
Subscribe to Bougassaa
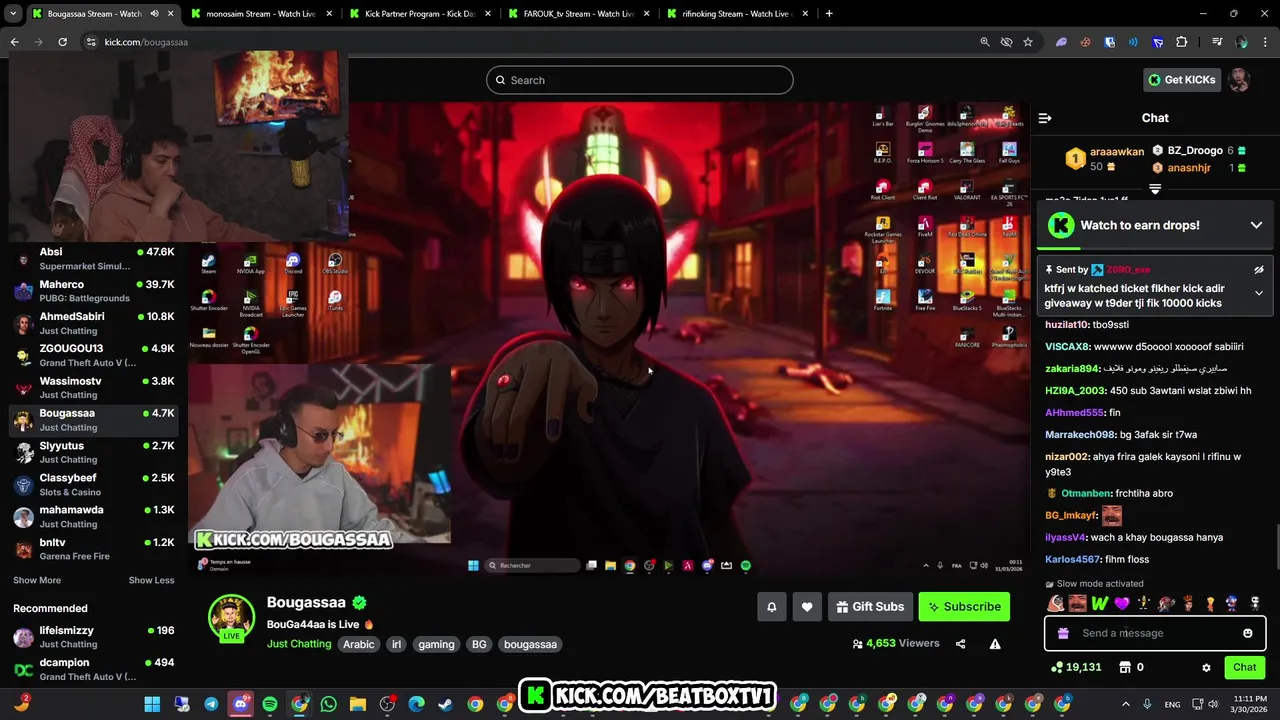[x=964, y=607]
